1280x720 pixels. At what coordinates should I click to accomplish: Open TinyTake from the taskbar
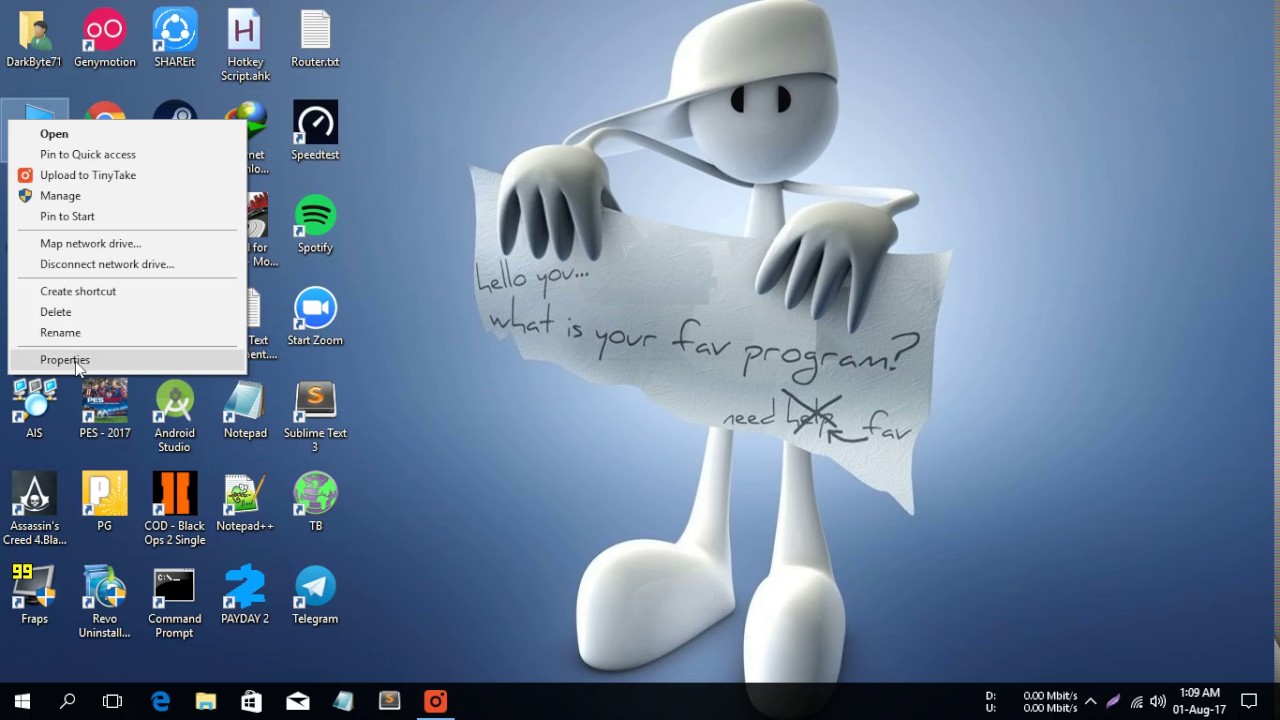tap(436, 701)
